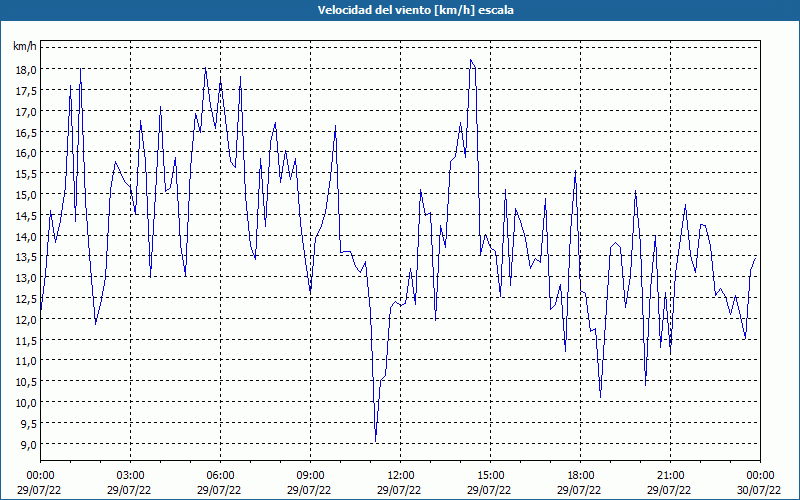Select the '30/07/22' date label
The height and width of the screenshot is (500, 800).
tap(759, 490)
